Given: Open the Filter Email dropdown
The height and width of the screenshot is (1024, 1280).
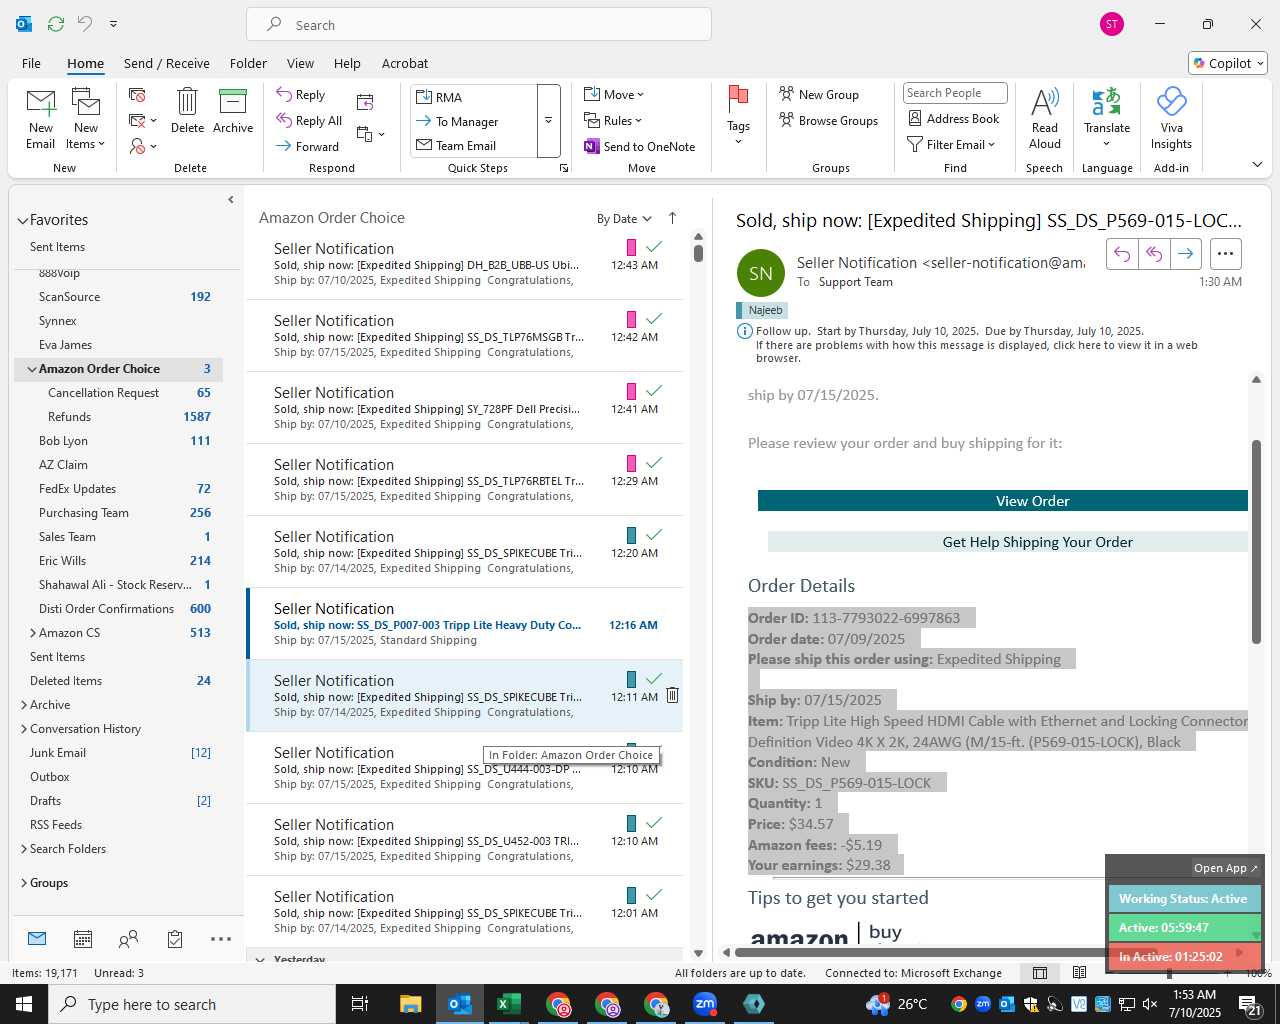Looking at the screenshot, I should (x=951, y=144).
